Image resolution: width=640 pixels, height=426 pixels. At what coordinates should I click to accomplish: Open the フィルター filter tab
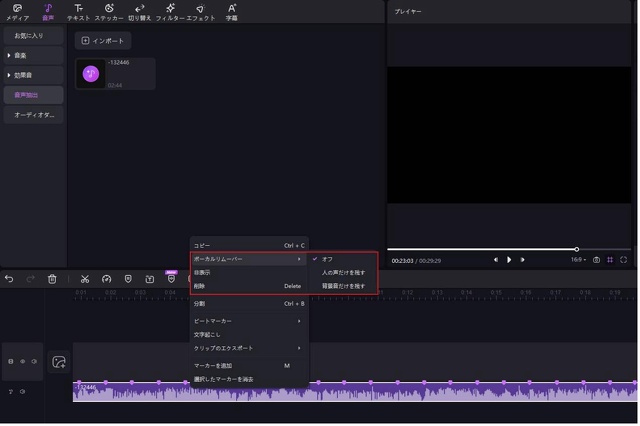click(170, 12)
